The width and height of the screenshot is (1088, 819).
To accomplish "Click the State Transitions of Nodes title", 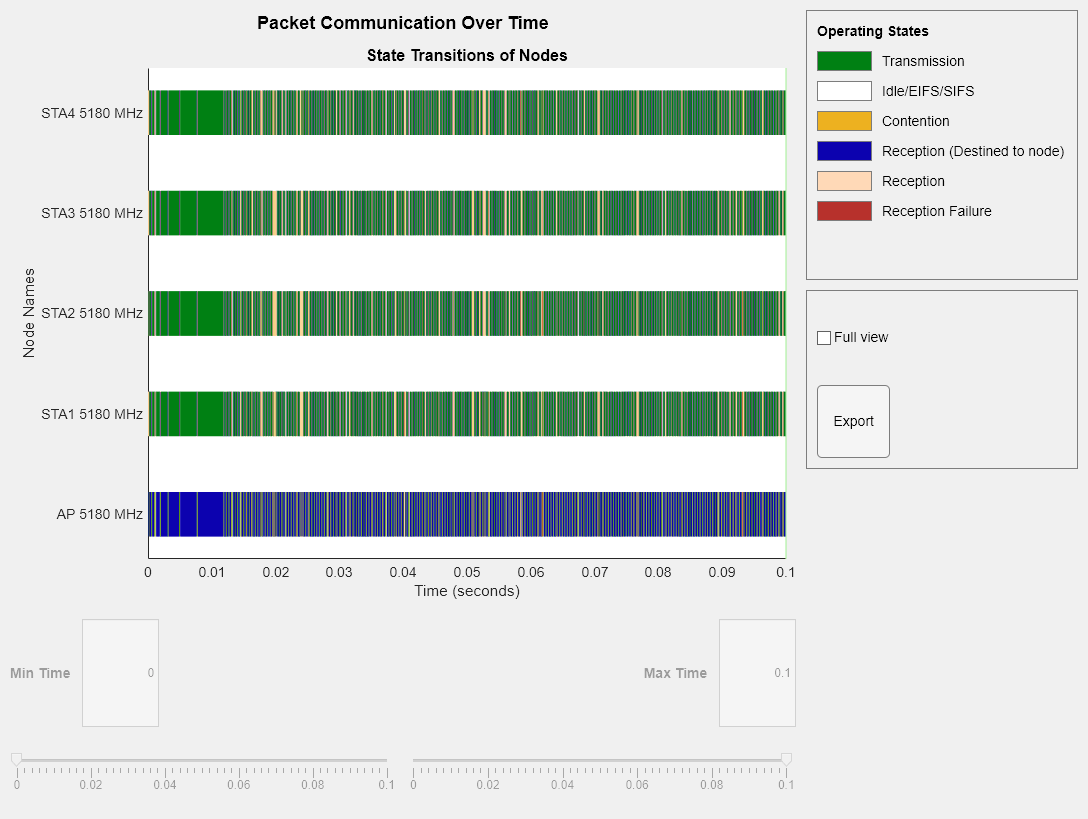I will click(467, 55).
